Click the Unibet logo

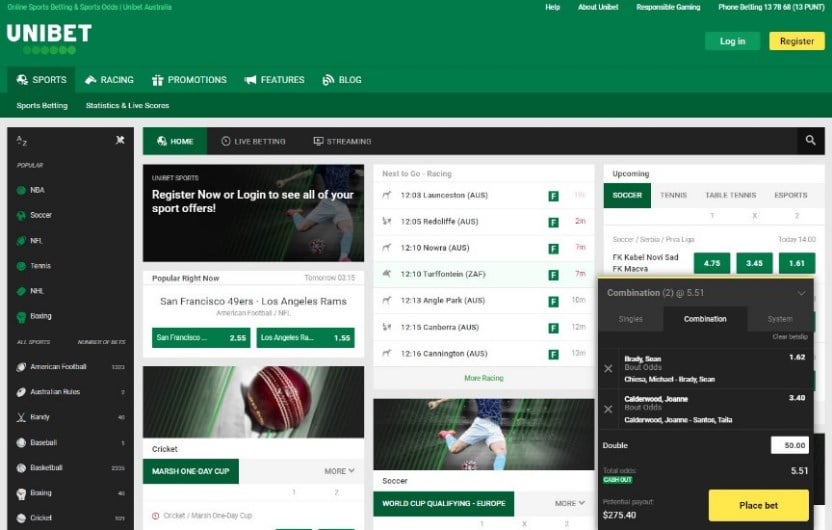49,39
